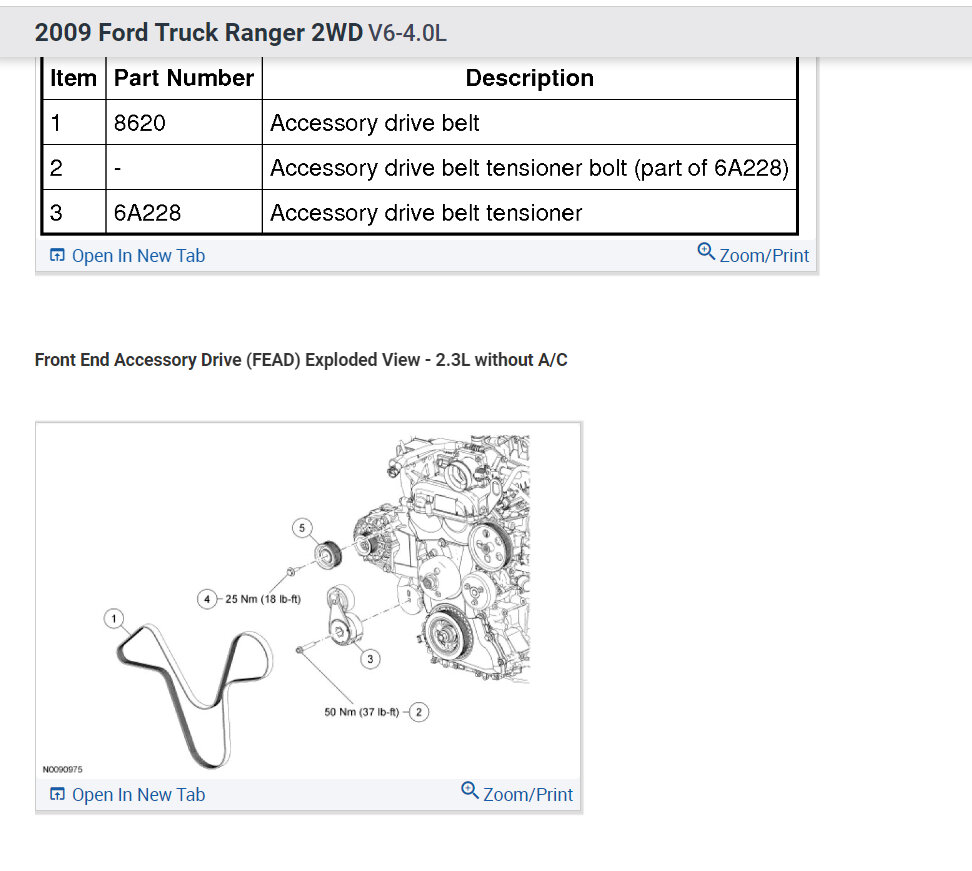The image size is (972, 871).
Task: Click the parts table Open In New Tab icon
Action: (x=57, y=255)
